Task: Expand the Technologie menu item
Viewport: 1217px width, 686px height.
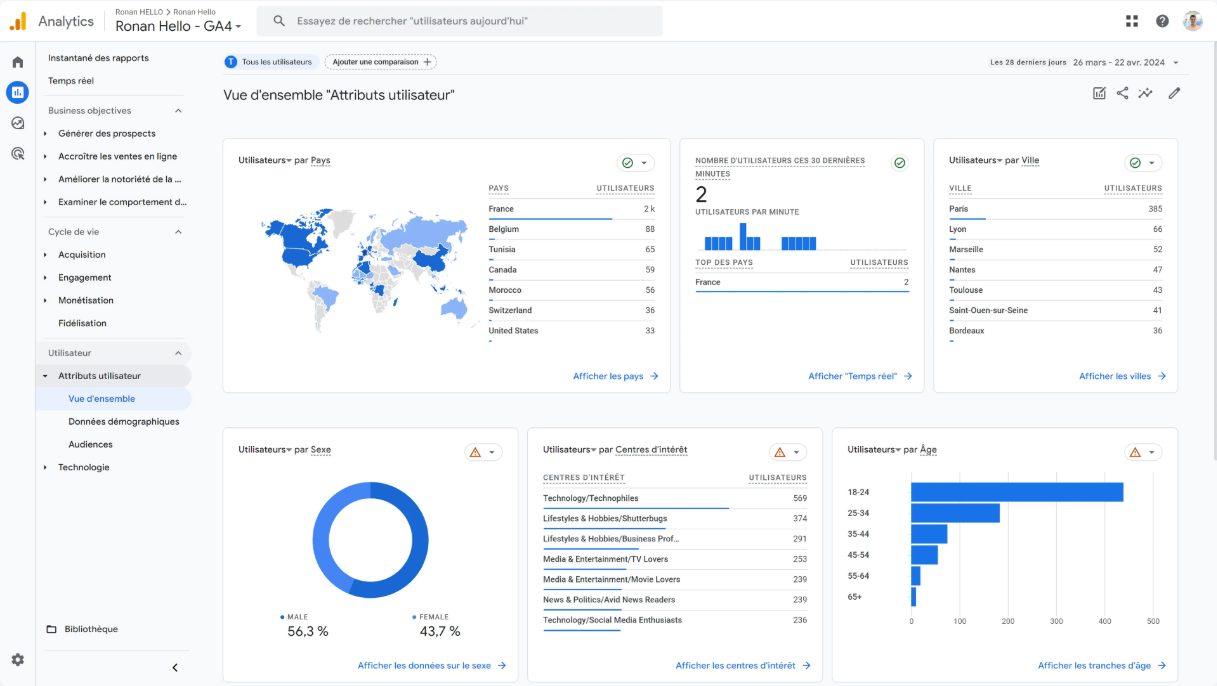Action: click(45, 467)
